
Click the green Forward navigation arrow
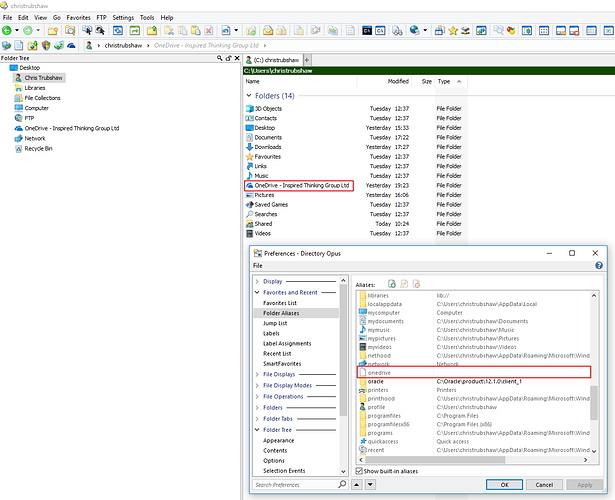(x=27, y=30)
